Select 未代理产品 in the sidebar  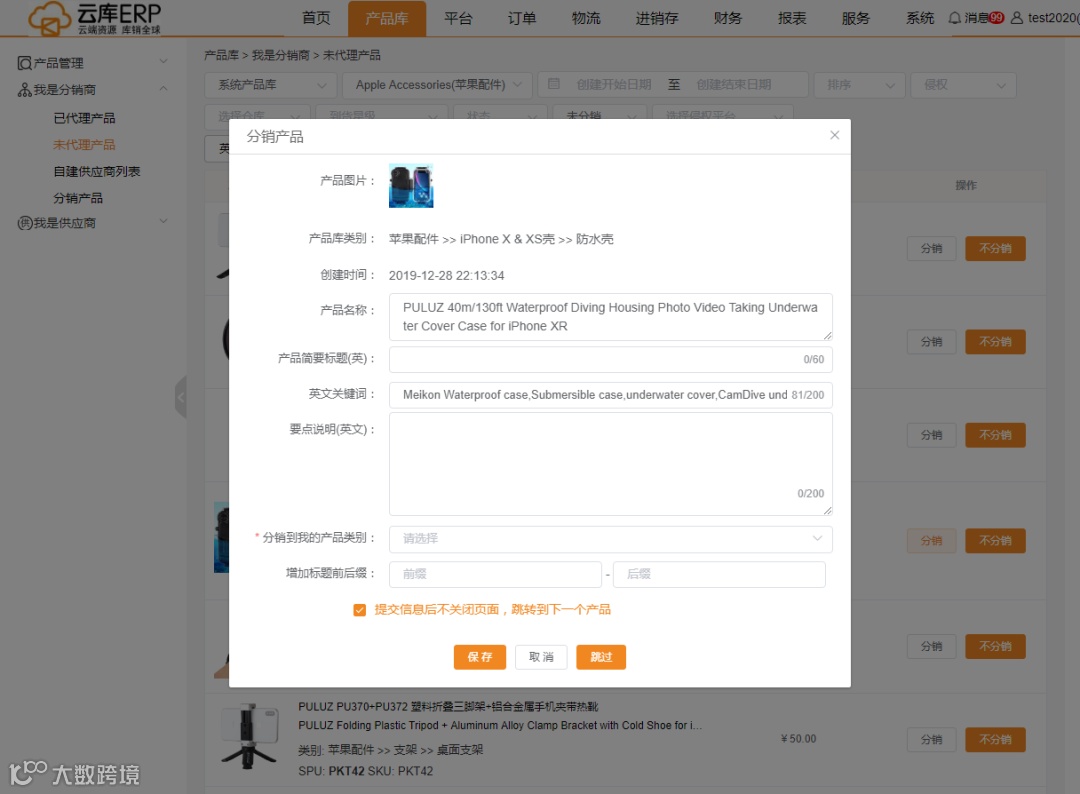(84, 145)
